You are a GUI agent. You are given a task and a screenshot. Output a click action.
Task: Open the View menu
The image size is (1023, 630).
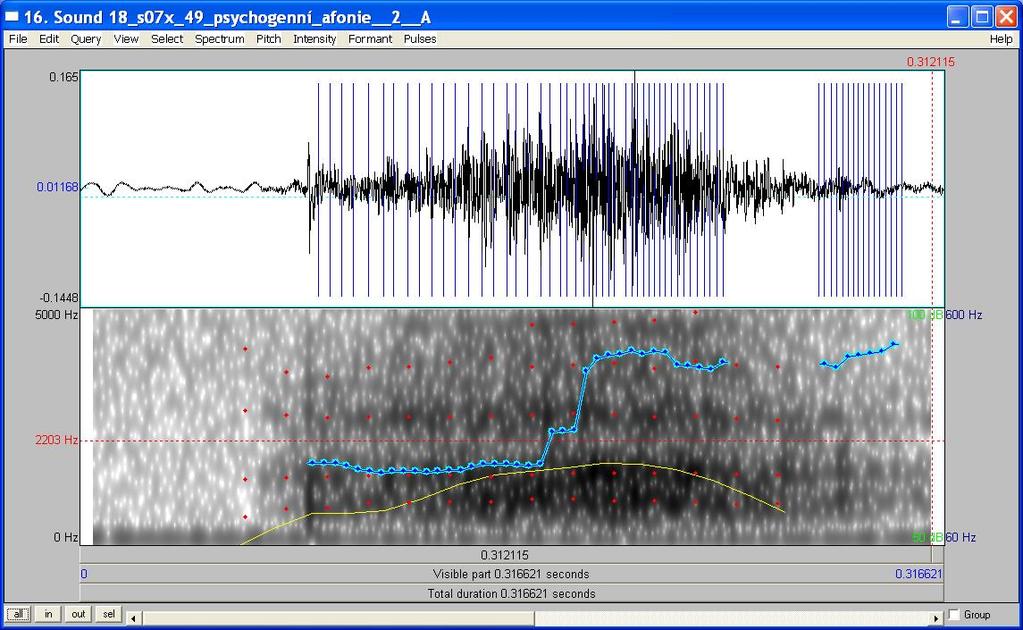point(126,39)
